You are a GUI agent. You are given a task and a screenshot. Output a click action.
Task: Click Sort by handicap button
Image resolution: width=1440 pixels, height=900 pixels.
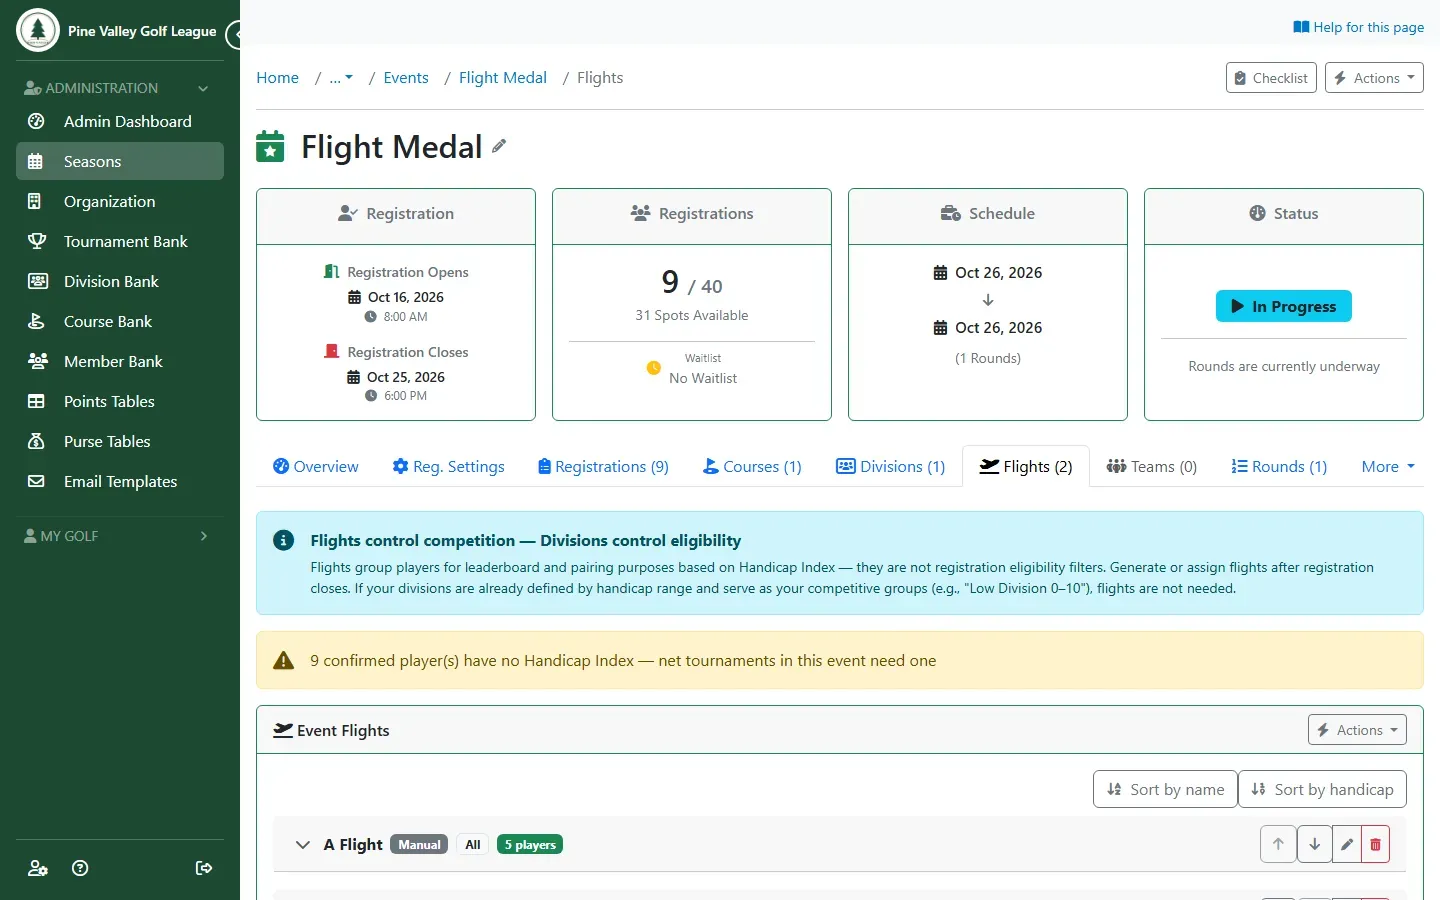click(1322, 789)
